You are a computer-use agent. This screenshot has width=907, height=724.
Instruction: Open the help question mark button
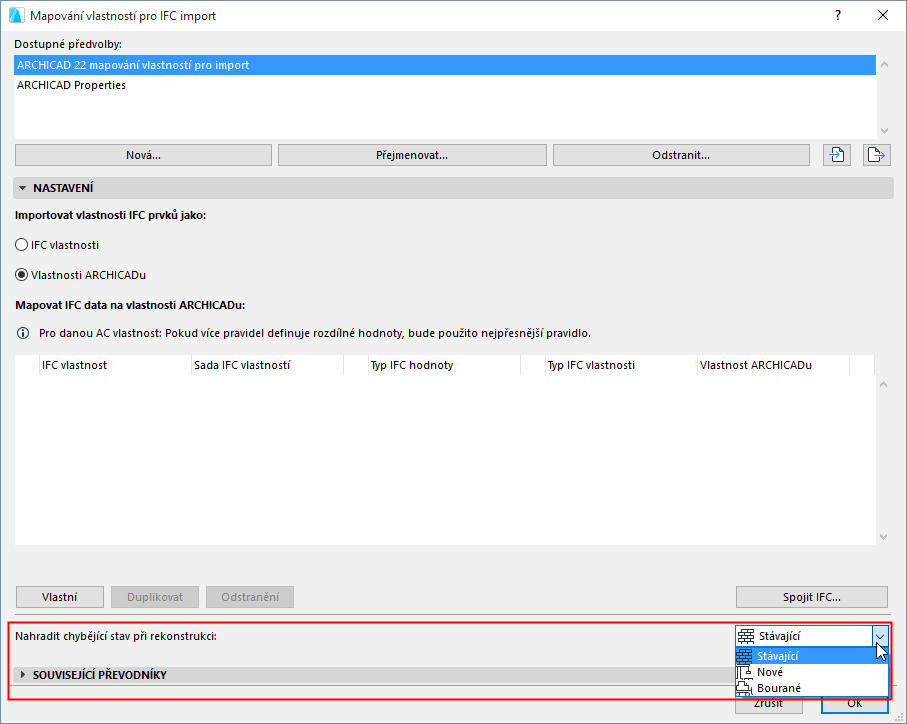(838, 16)
